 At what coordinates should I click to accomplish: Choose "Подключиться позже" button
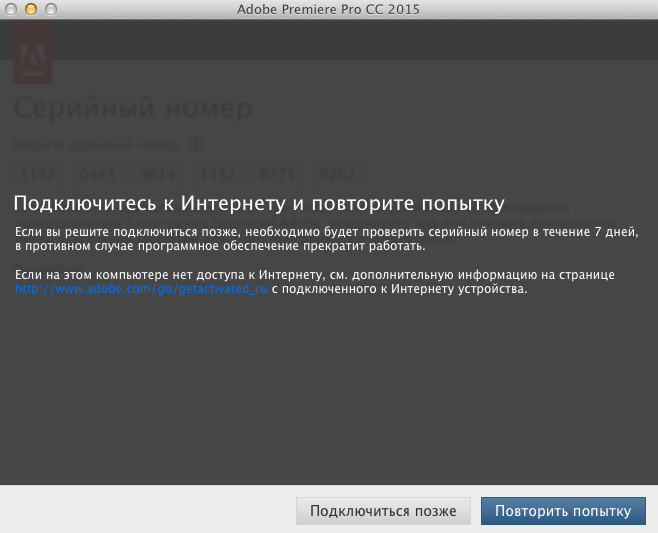[383, 511]
